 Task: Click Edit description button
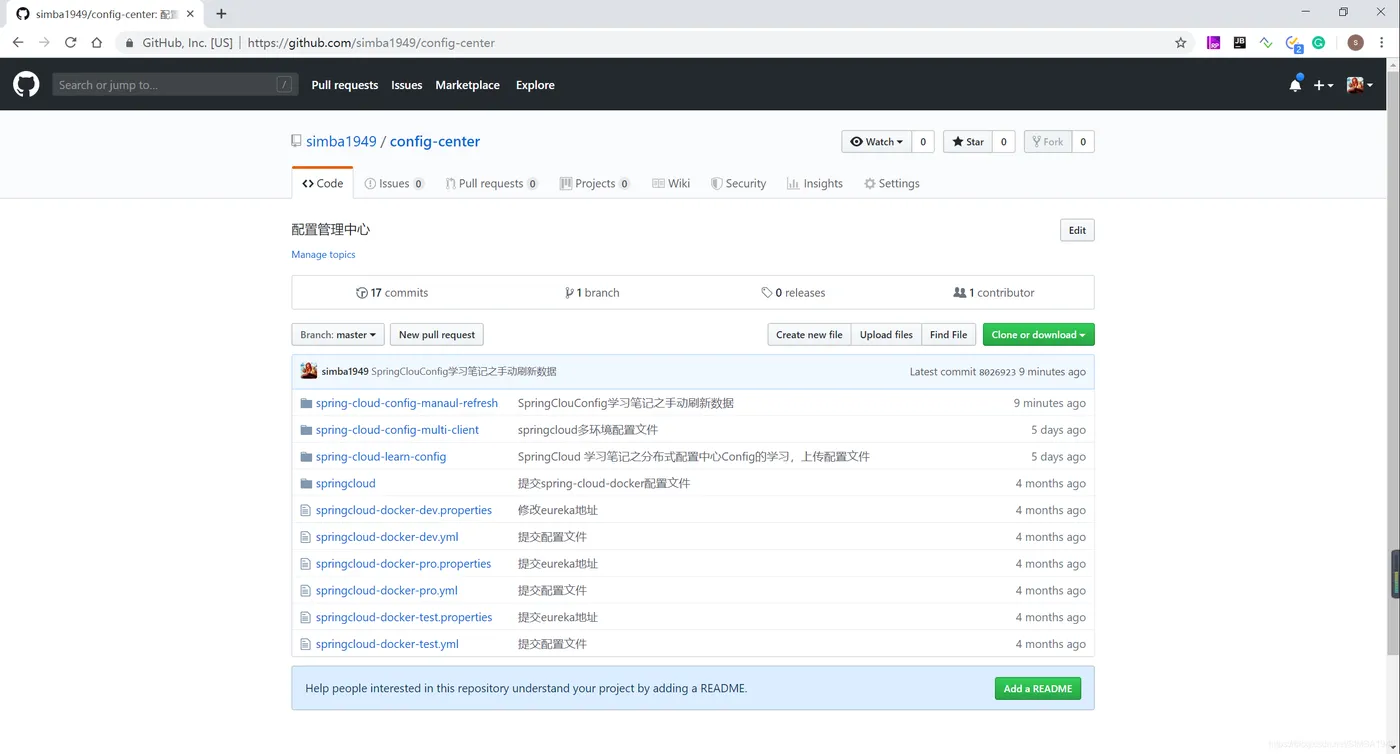1077,230
